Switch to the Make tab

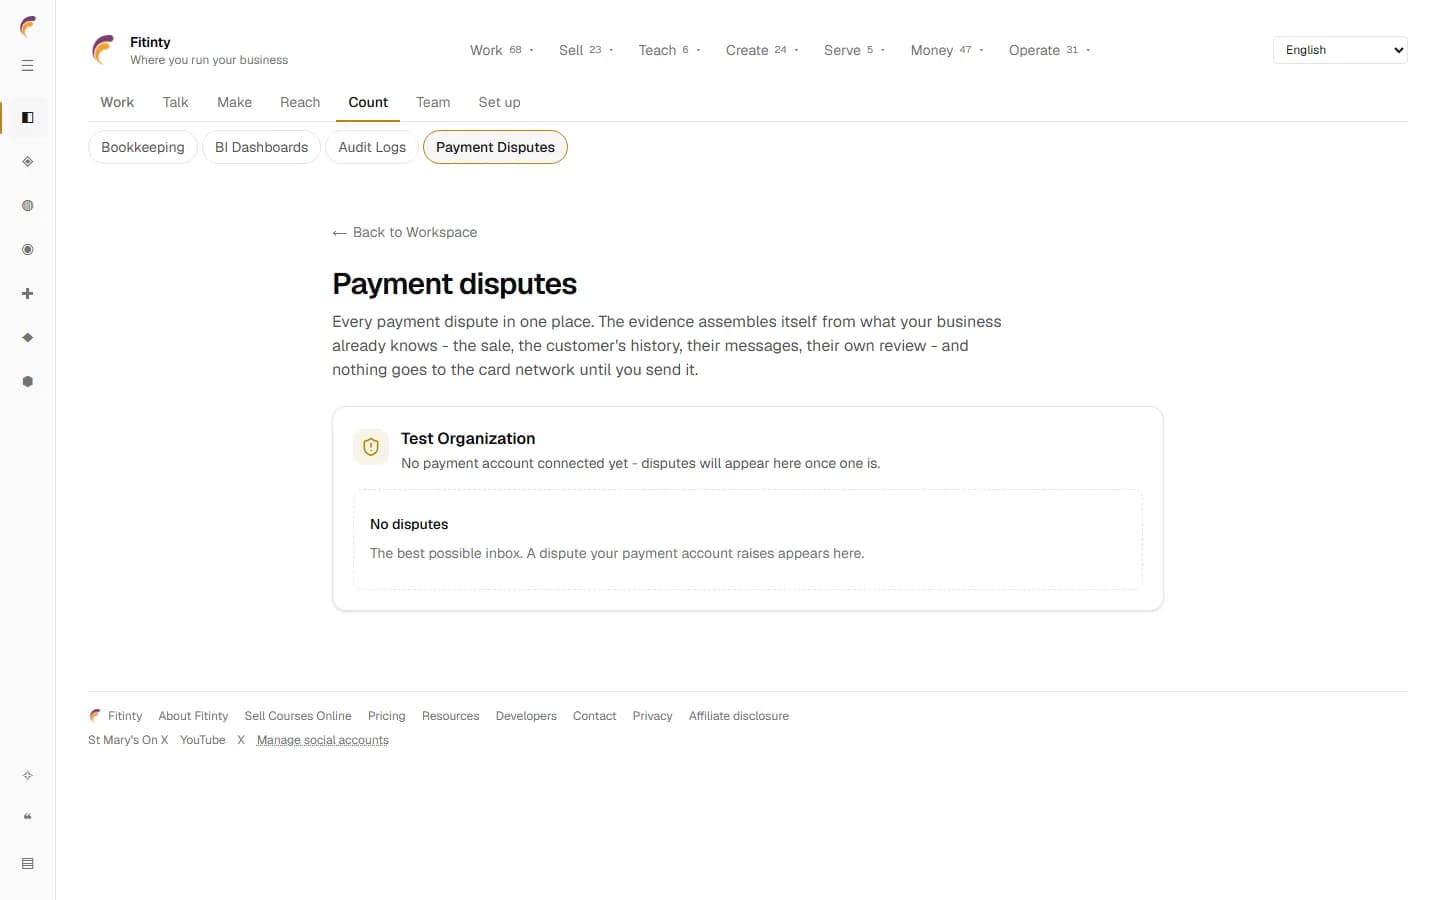(x=234, y=102)
